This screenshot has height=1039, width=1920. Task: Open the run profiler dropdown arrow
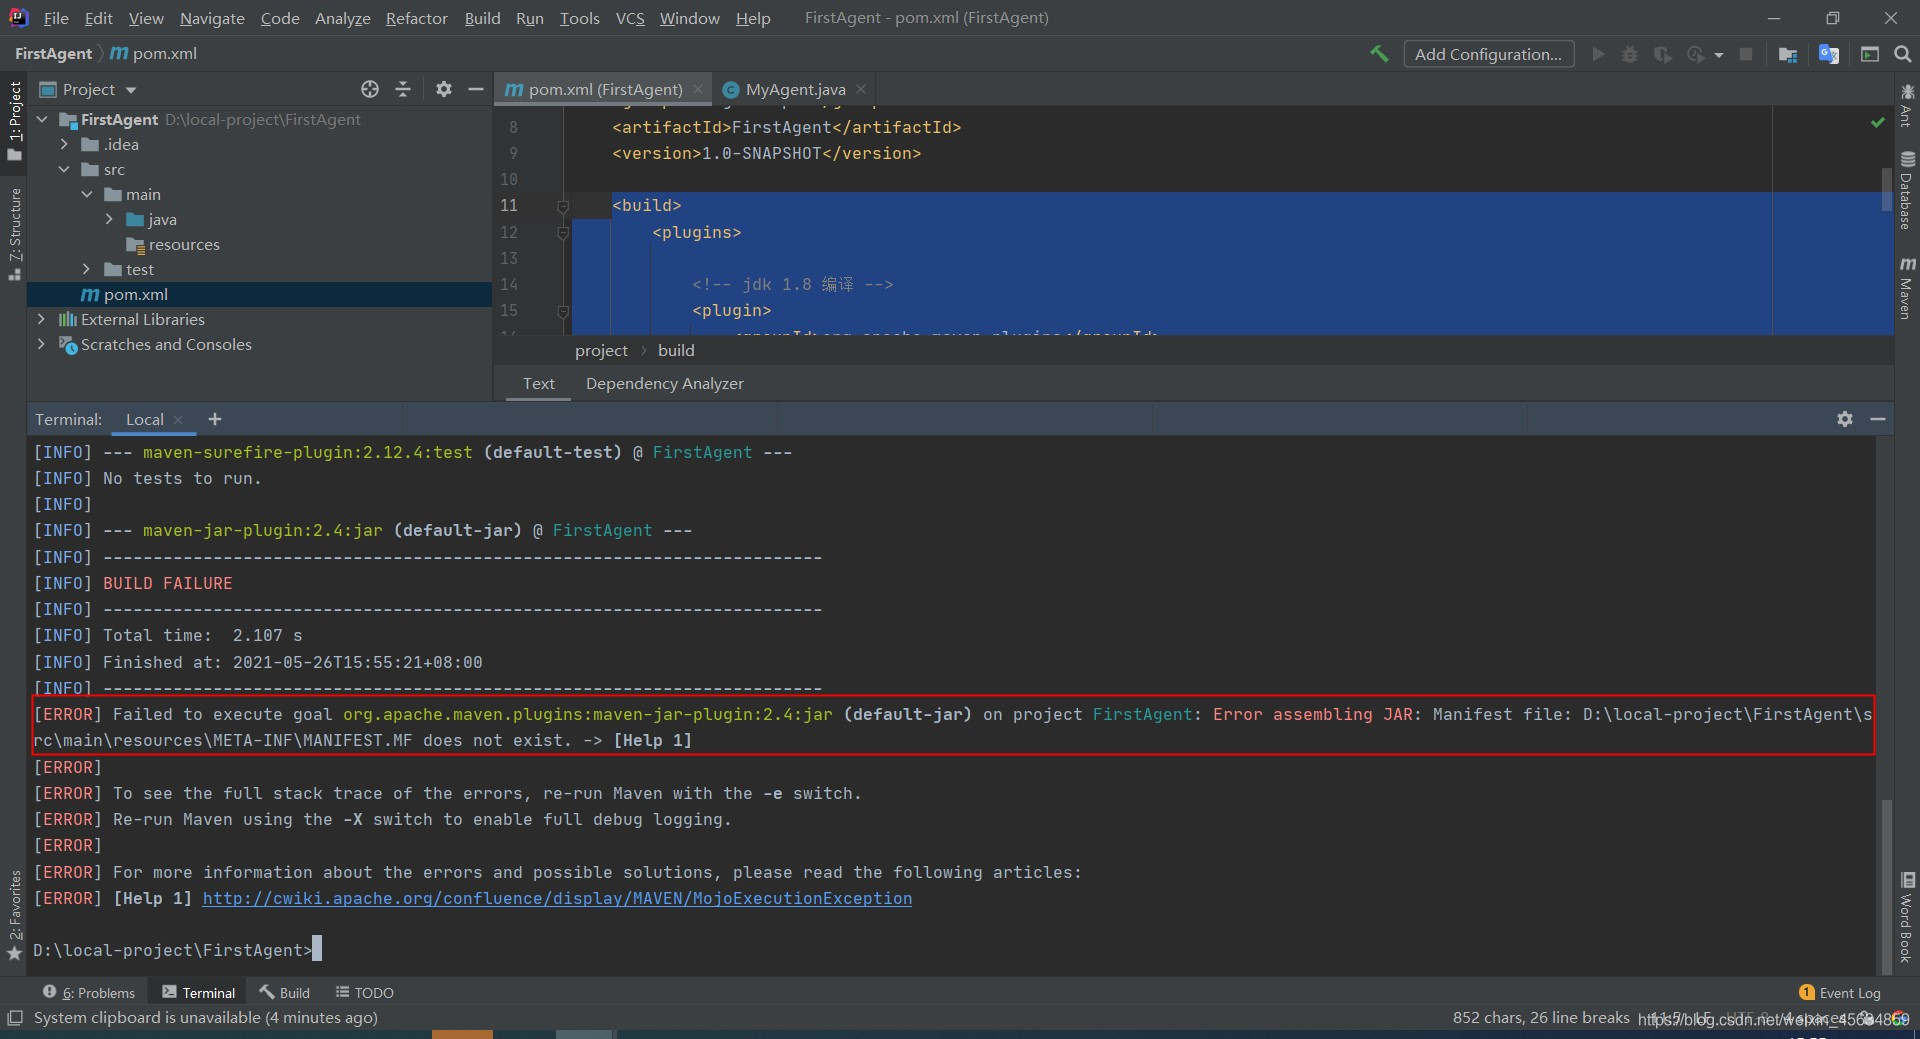[1719, 55]
